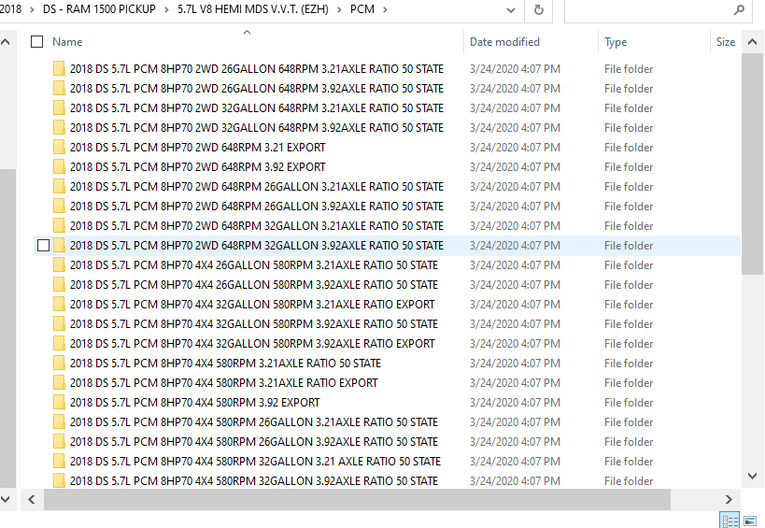Go to 5.7L V8 HEMI MDS V.V.T. breadcrumb
The image size is (765, 528).
click(253, 9)
